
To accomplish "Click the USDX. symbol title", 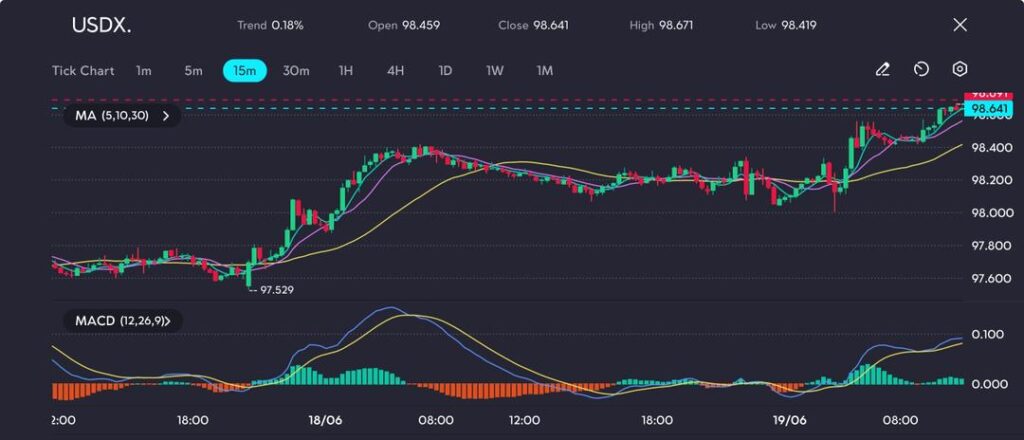I will [99, 25].
